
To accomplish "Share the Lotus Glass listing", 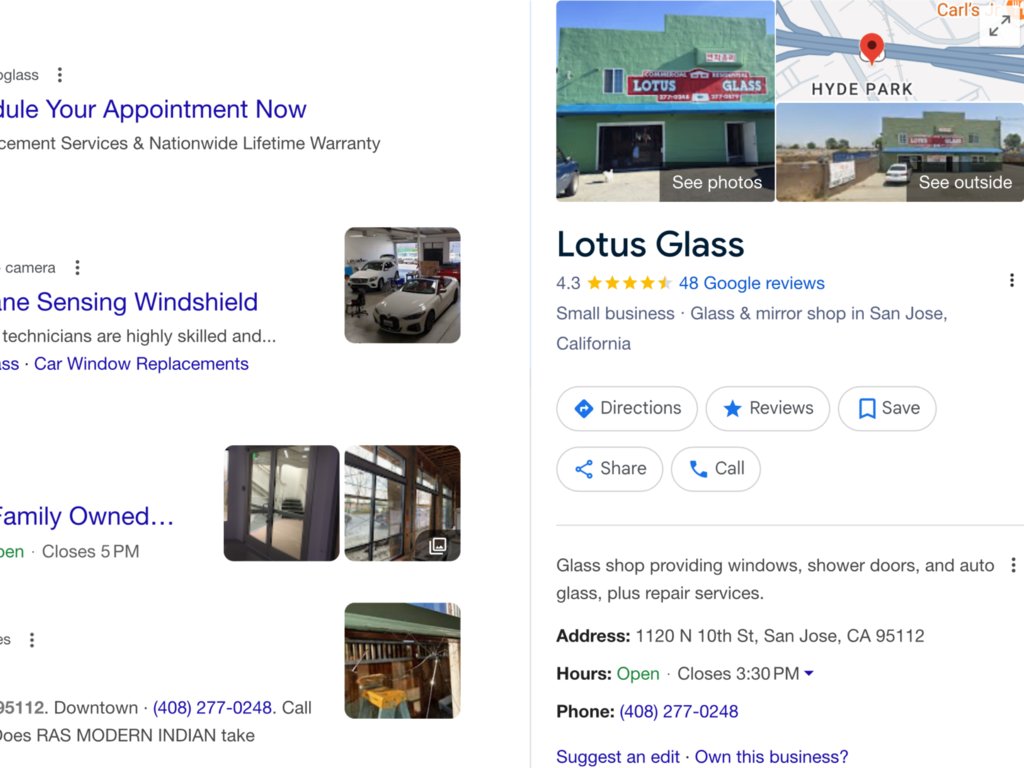I will pyautogui.click(x=609, y=469).
